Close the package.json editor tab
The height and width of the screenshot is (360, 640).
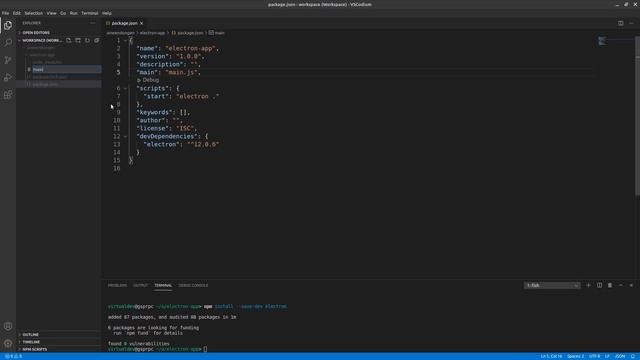pyautogui.click(x=142, y=23)
